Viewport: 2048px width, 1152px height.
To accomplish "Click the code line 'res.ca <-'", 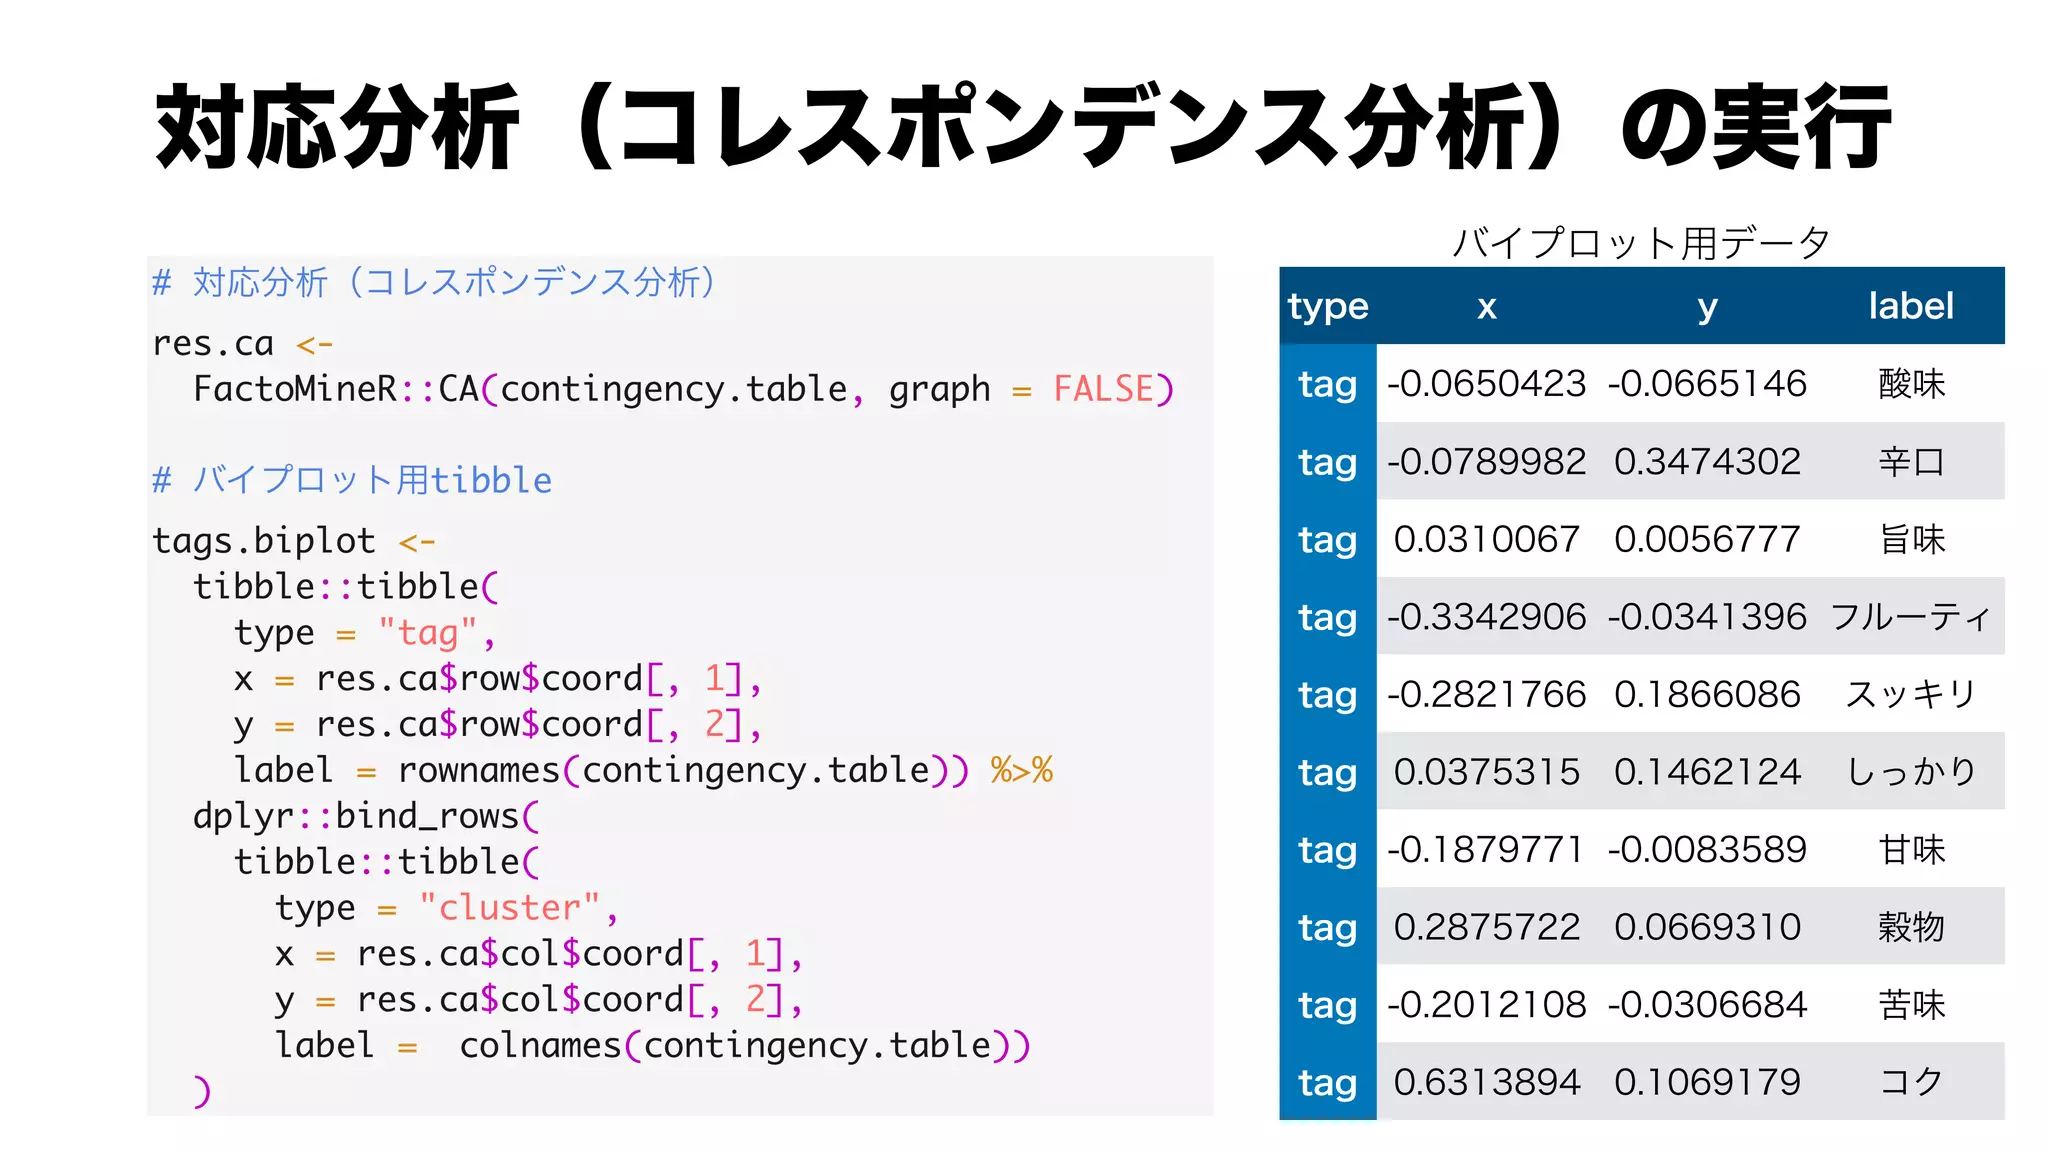I will point(243,344).
